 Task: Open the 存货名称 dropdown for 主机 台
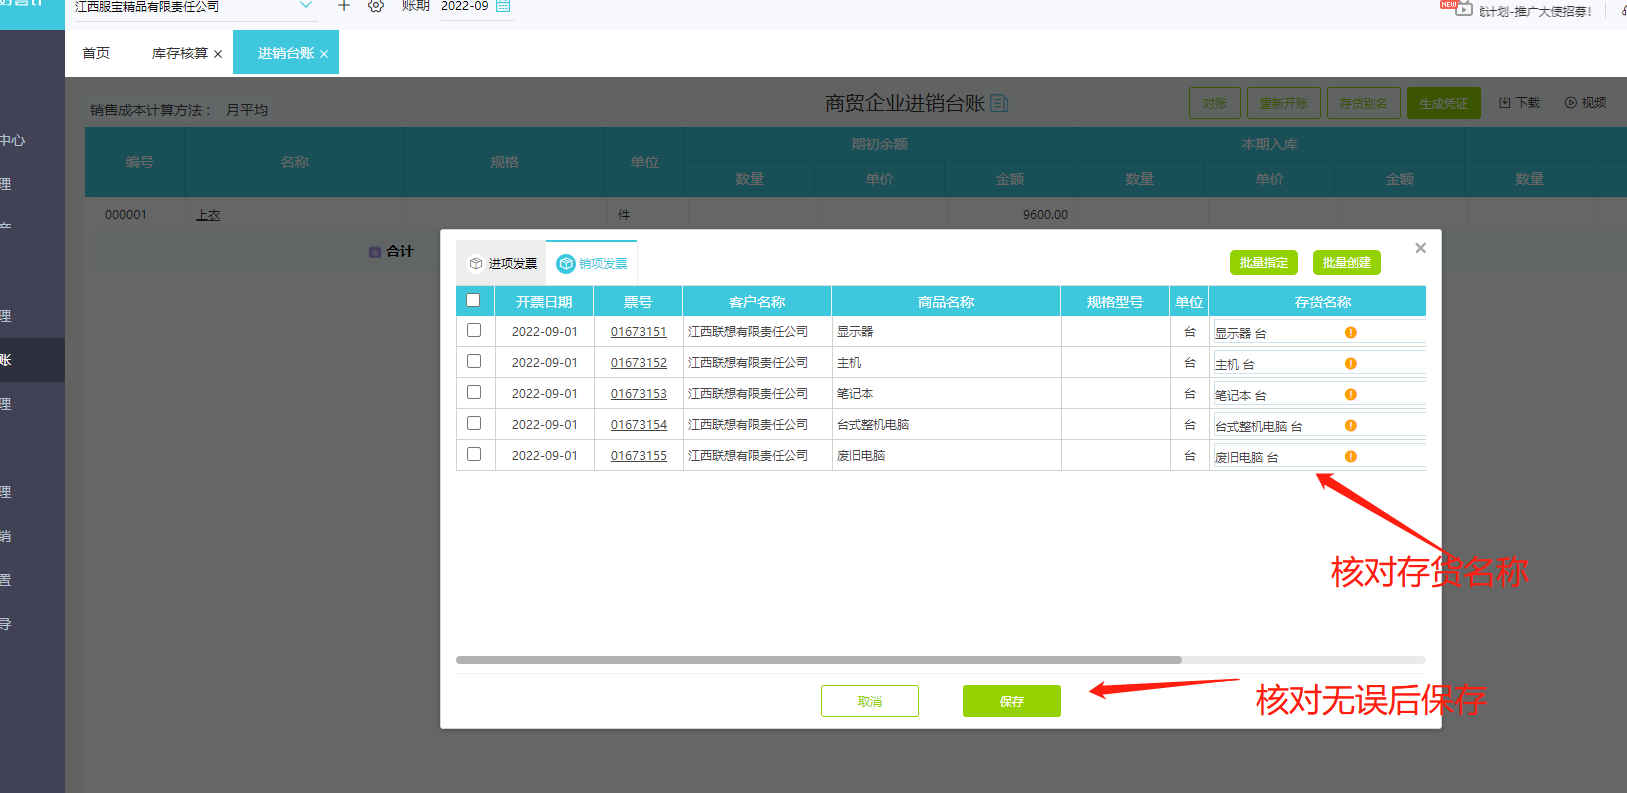(x=1319, y=363)
